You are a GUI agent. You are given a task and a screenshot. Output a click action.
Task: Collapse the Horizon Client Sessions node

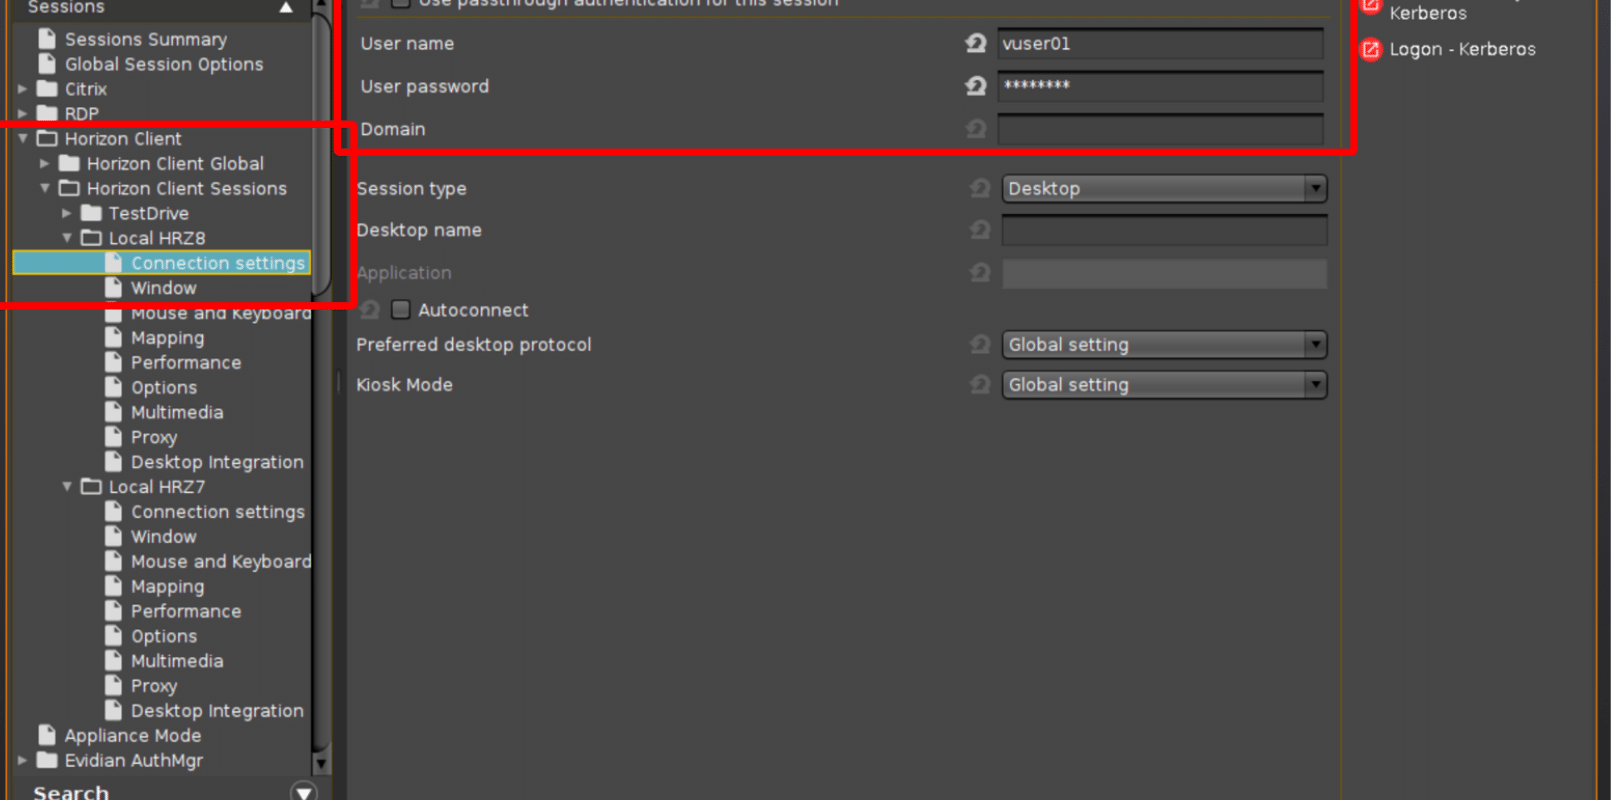coord(45,188)
